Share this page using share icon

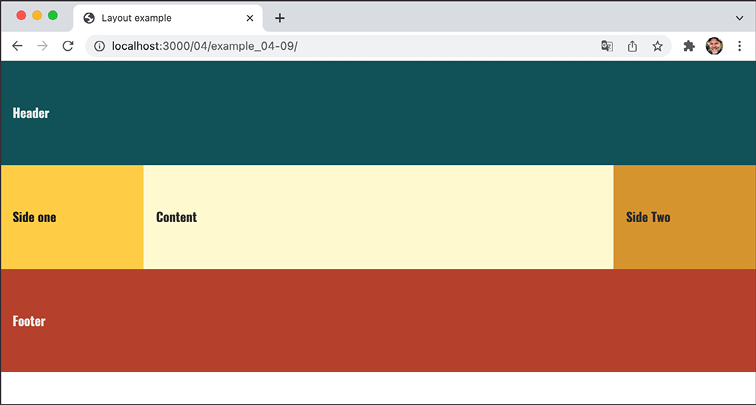click(632, 46)
